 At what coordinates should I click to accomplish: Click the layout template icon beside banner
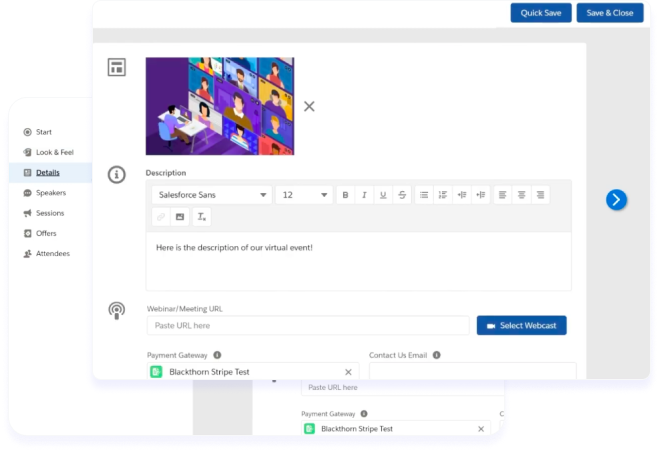[x=116, y=67]
